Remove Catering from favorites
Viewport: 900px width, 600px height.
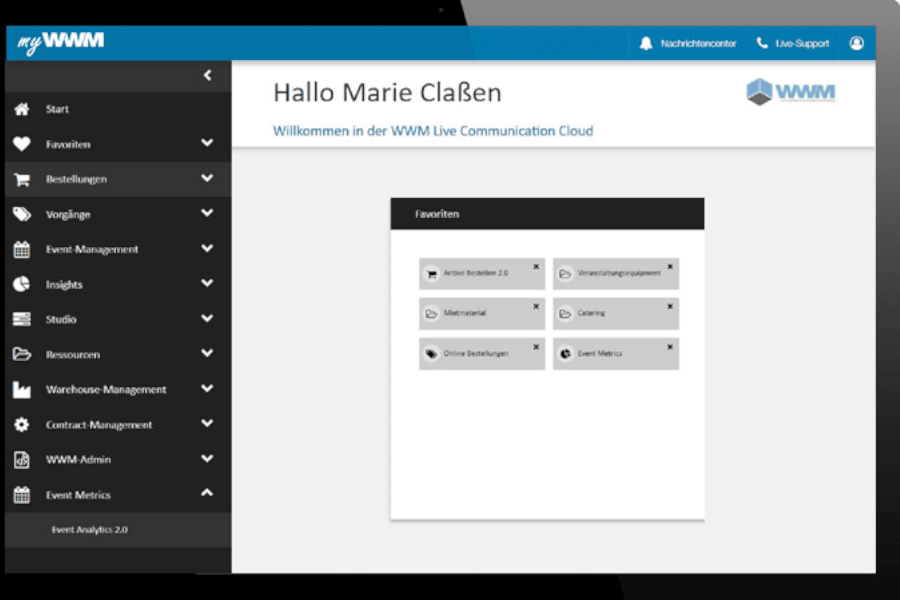pos(670,307)
